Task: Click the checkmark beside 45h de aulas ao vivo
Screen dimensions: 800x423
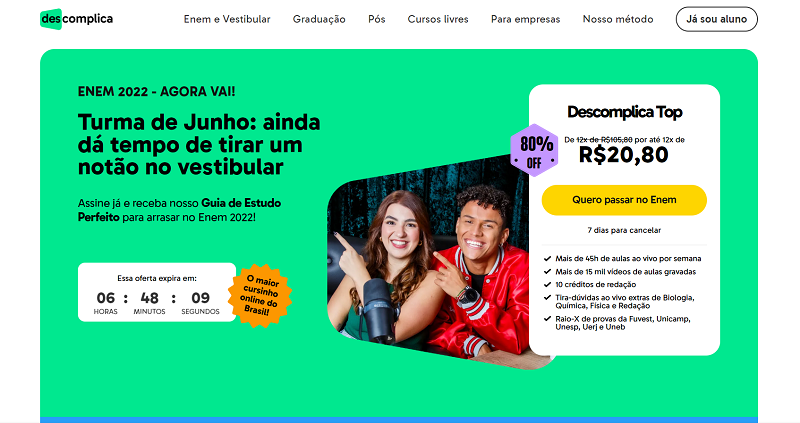Action: click(x=547, y=259)
